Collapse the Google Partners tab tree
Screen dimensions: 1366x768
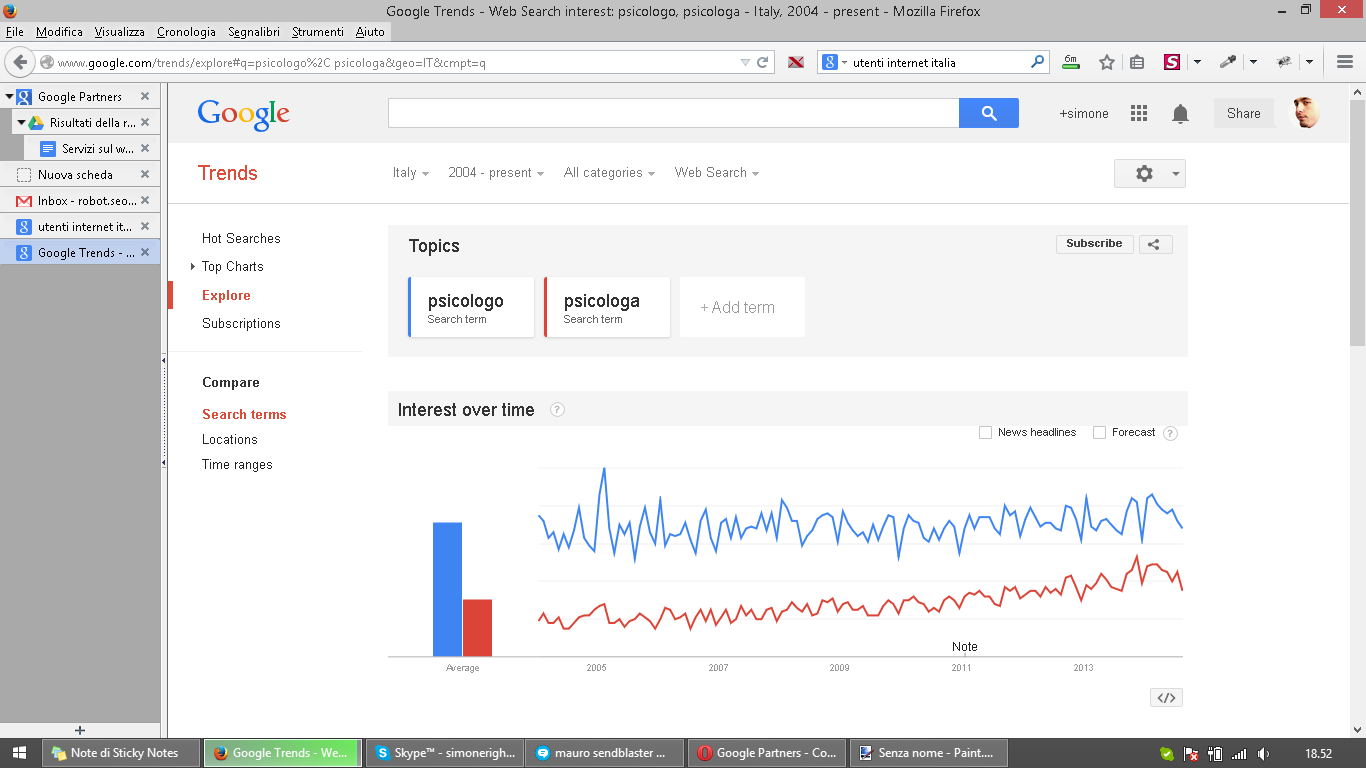pos(9,97)
